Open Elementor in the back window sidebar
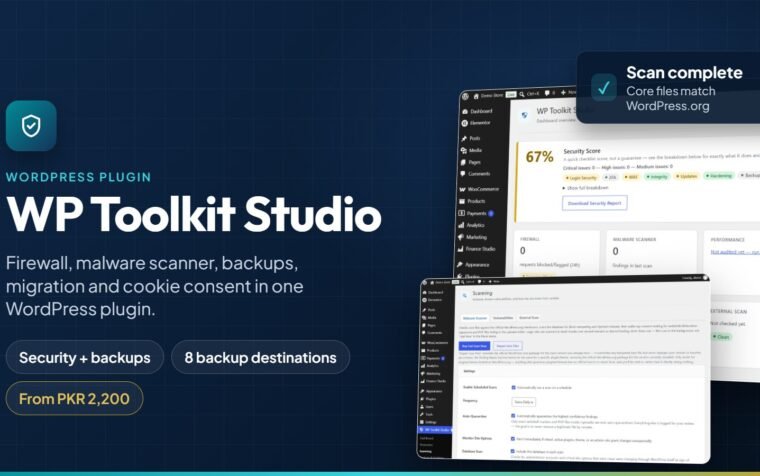 476,123
